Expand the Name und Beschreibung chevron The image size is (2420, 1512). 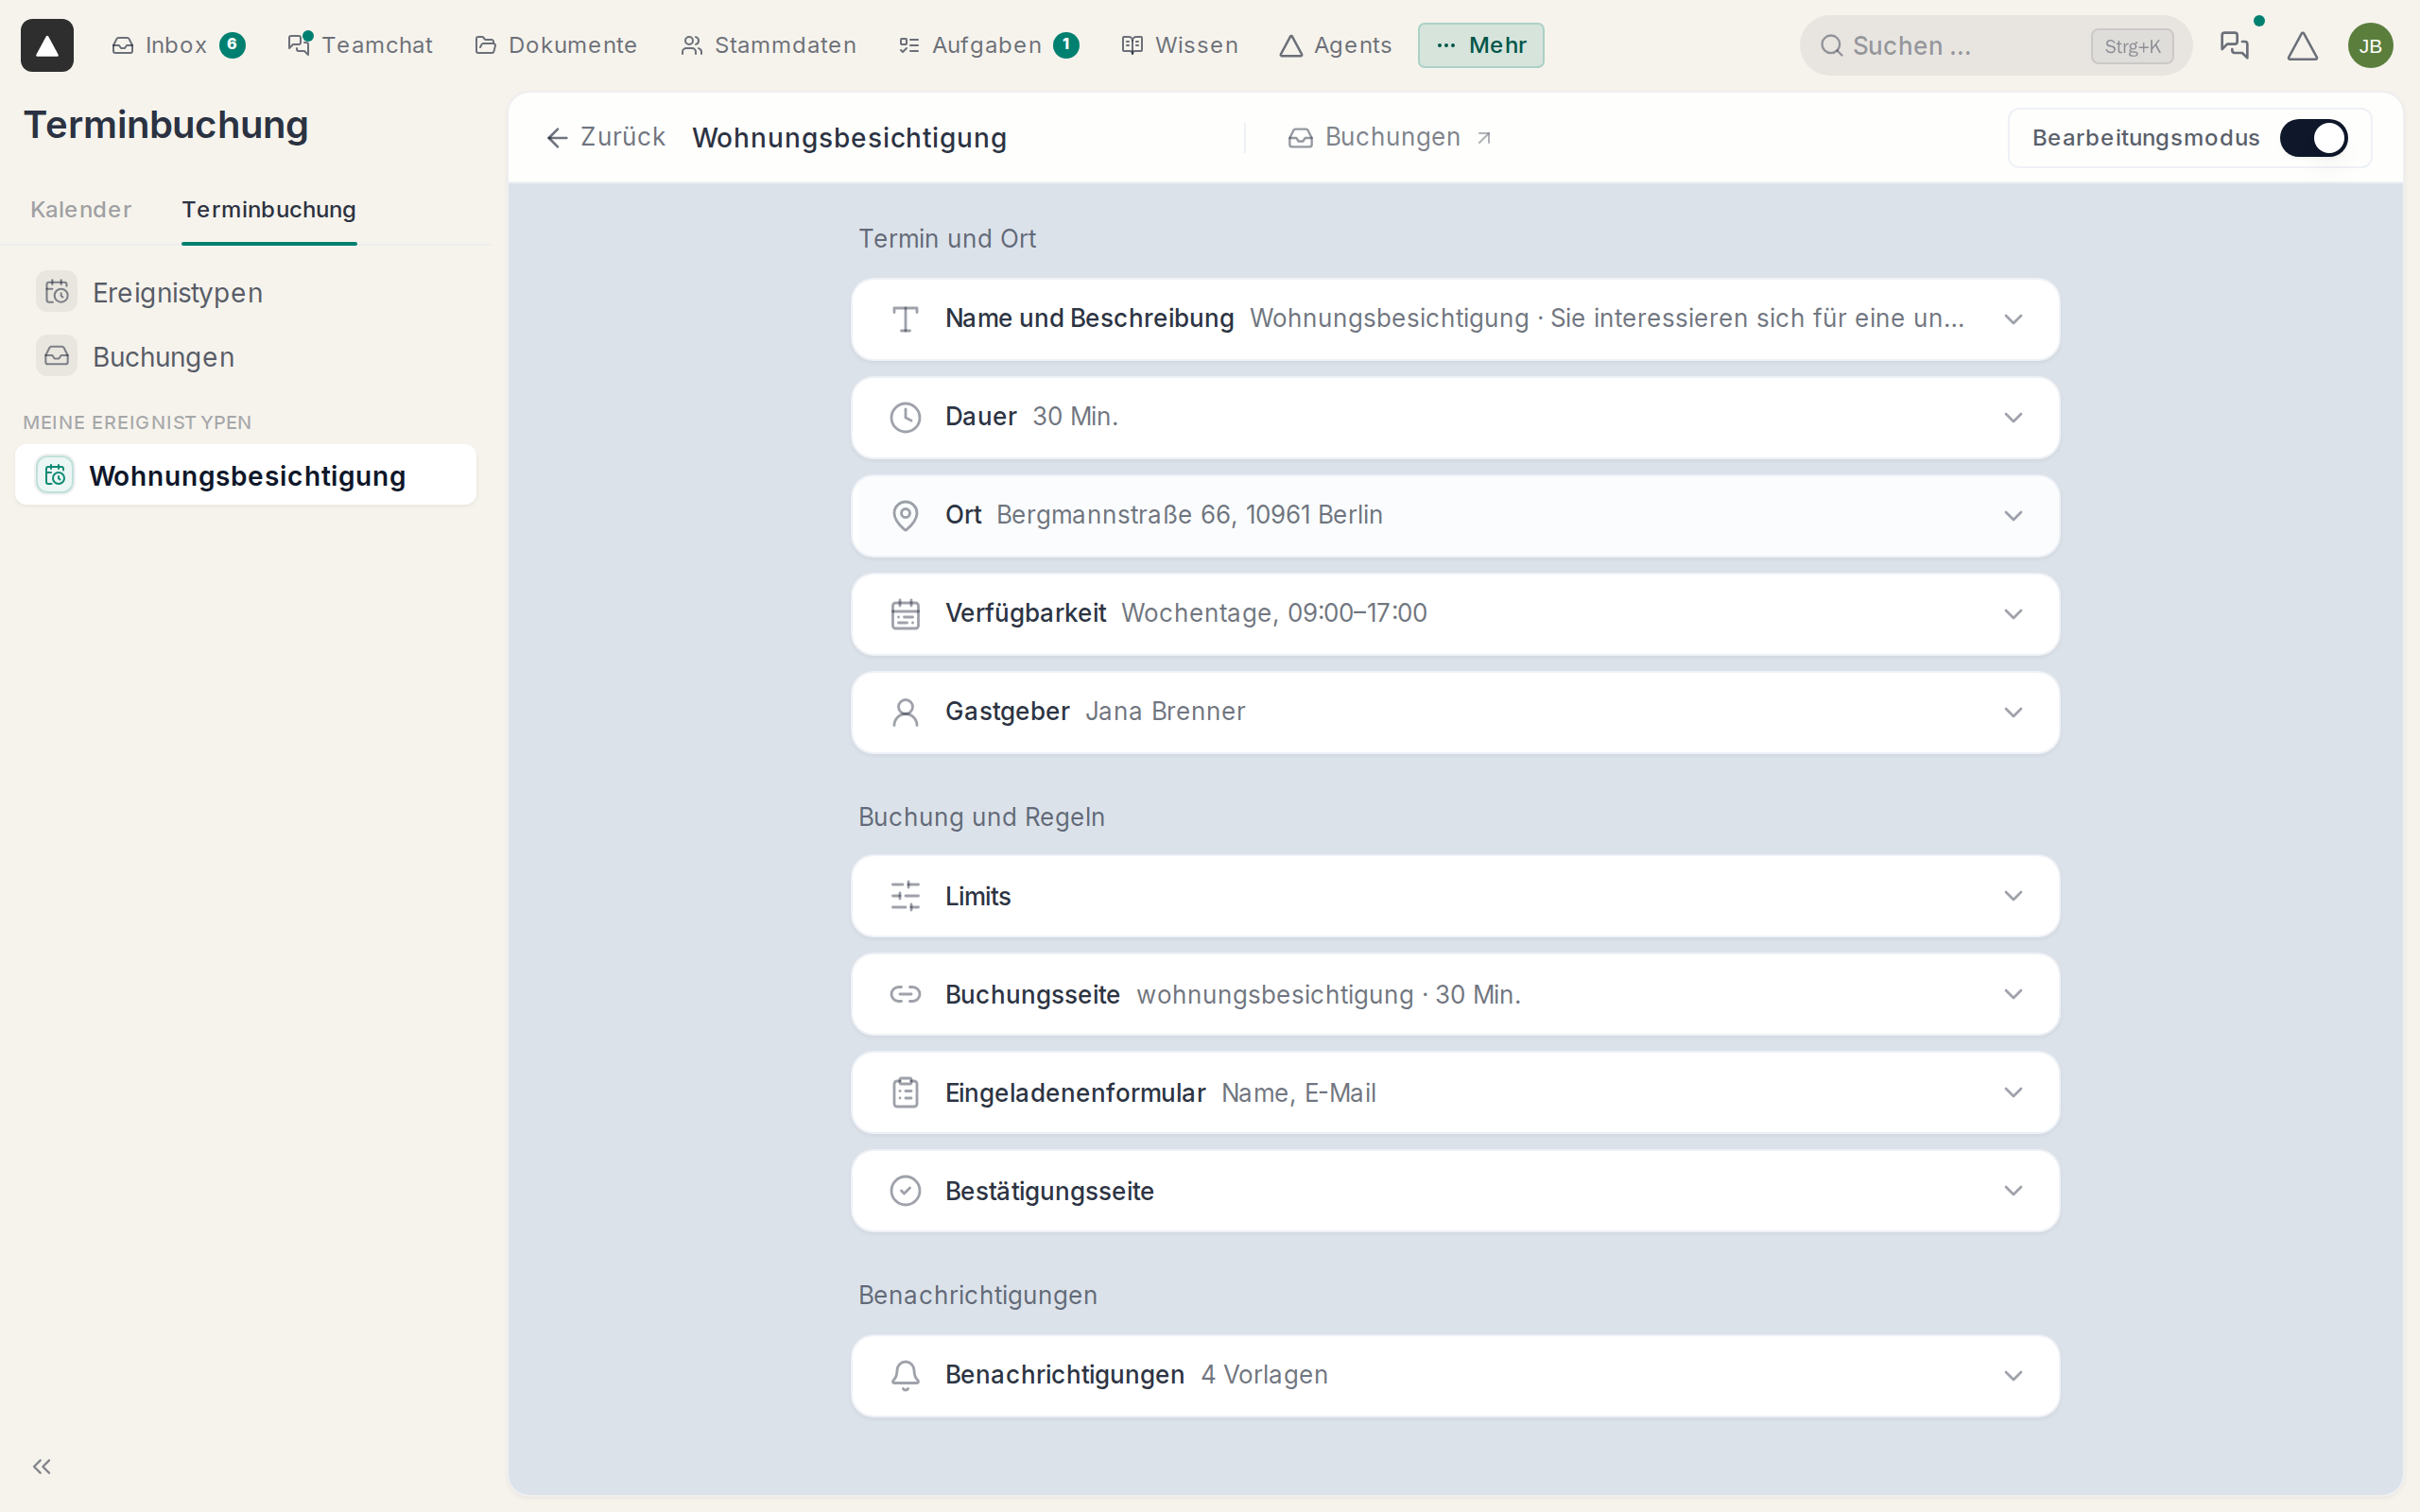(x=2013, y=319)
